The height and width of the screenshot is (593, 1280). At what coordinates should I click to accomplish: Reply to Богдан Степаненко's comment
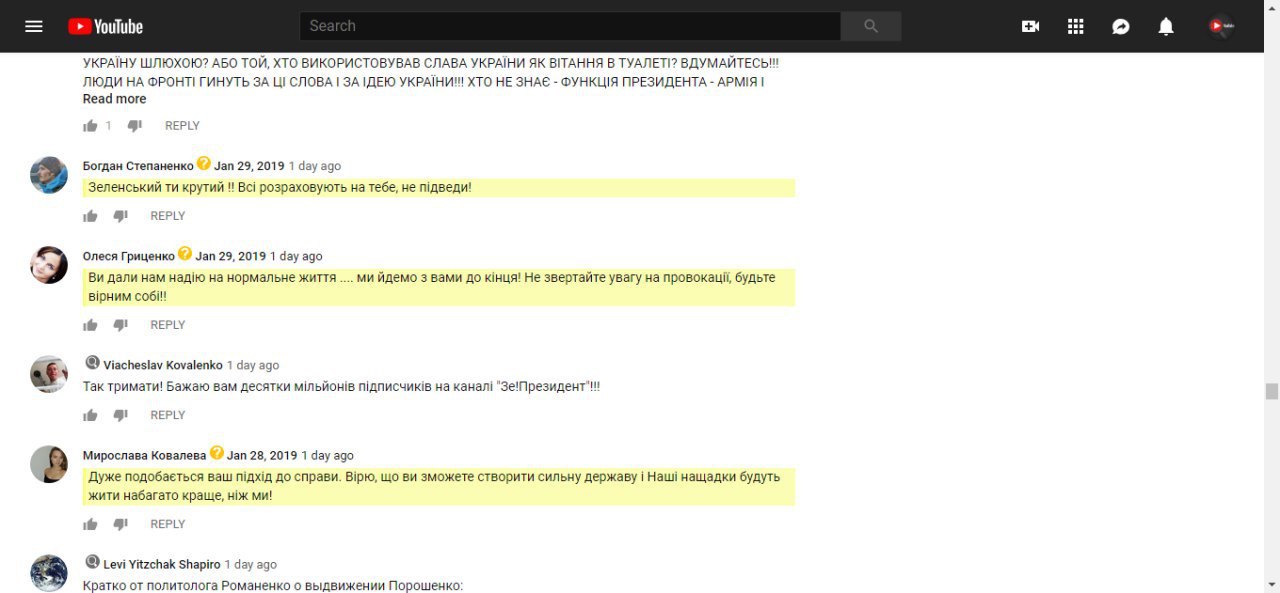pos(168,216)
